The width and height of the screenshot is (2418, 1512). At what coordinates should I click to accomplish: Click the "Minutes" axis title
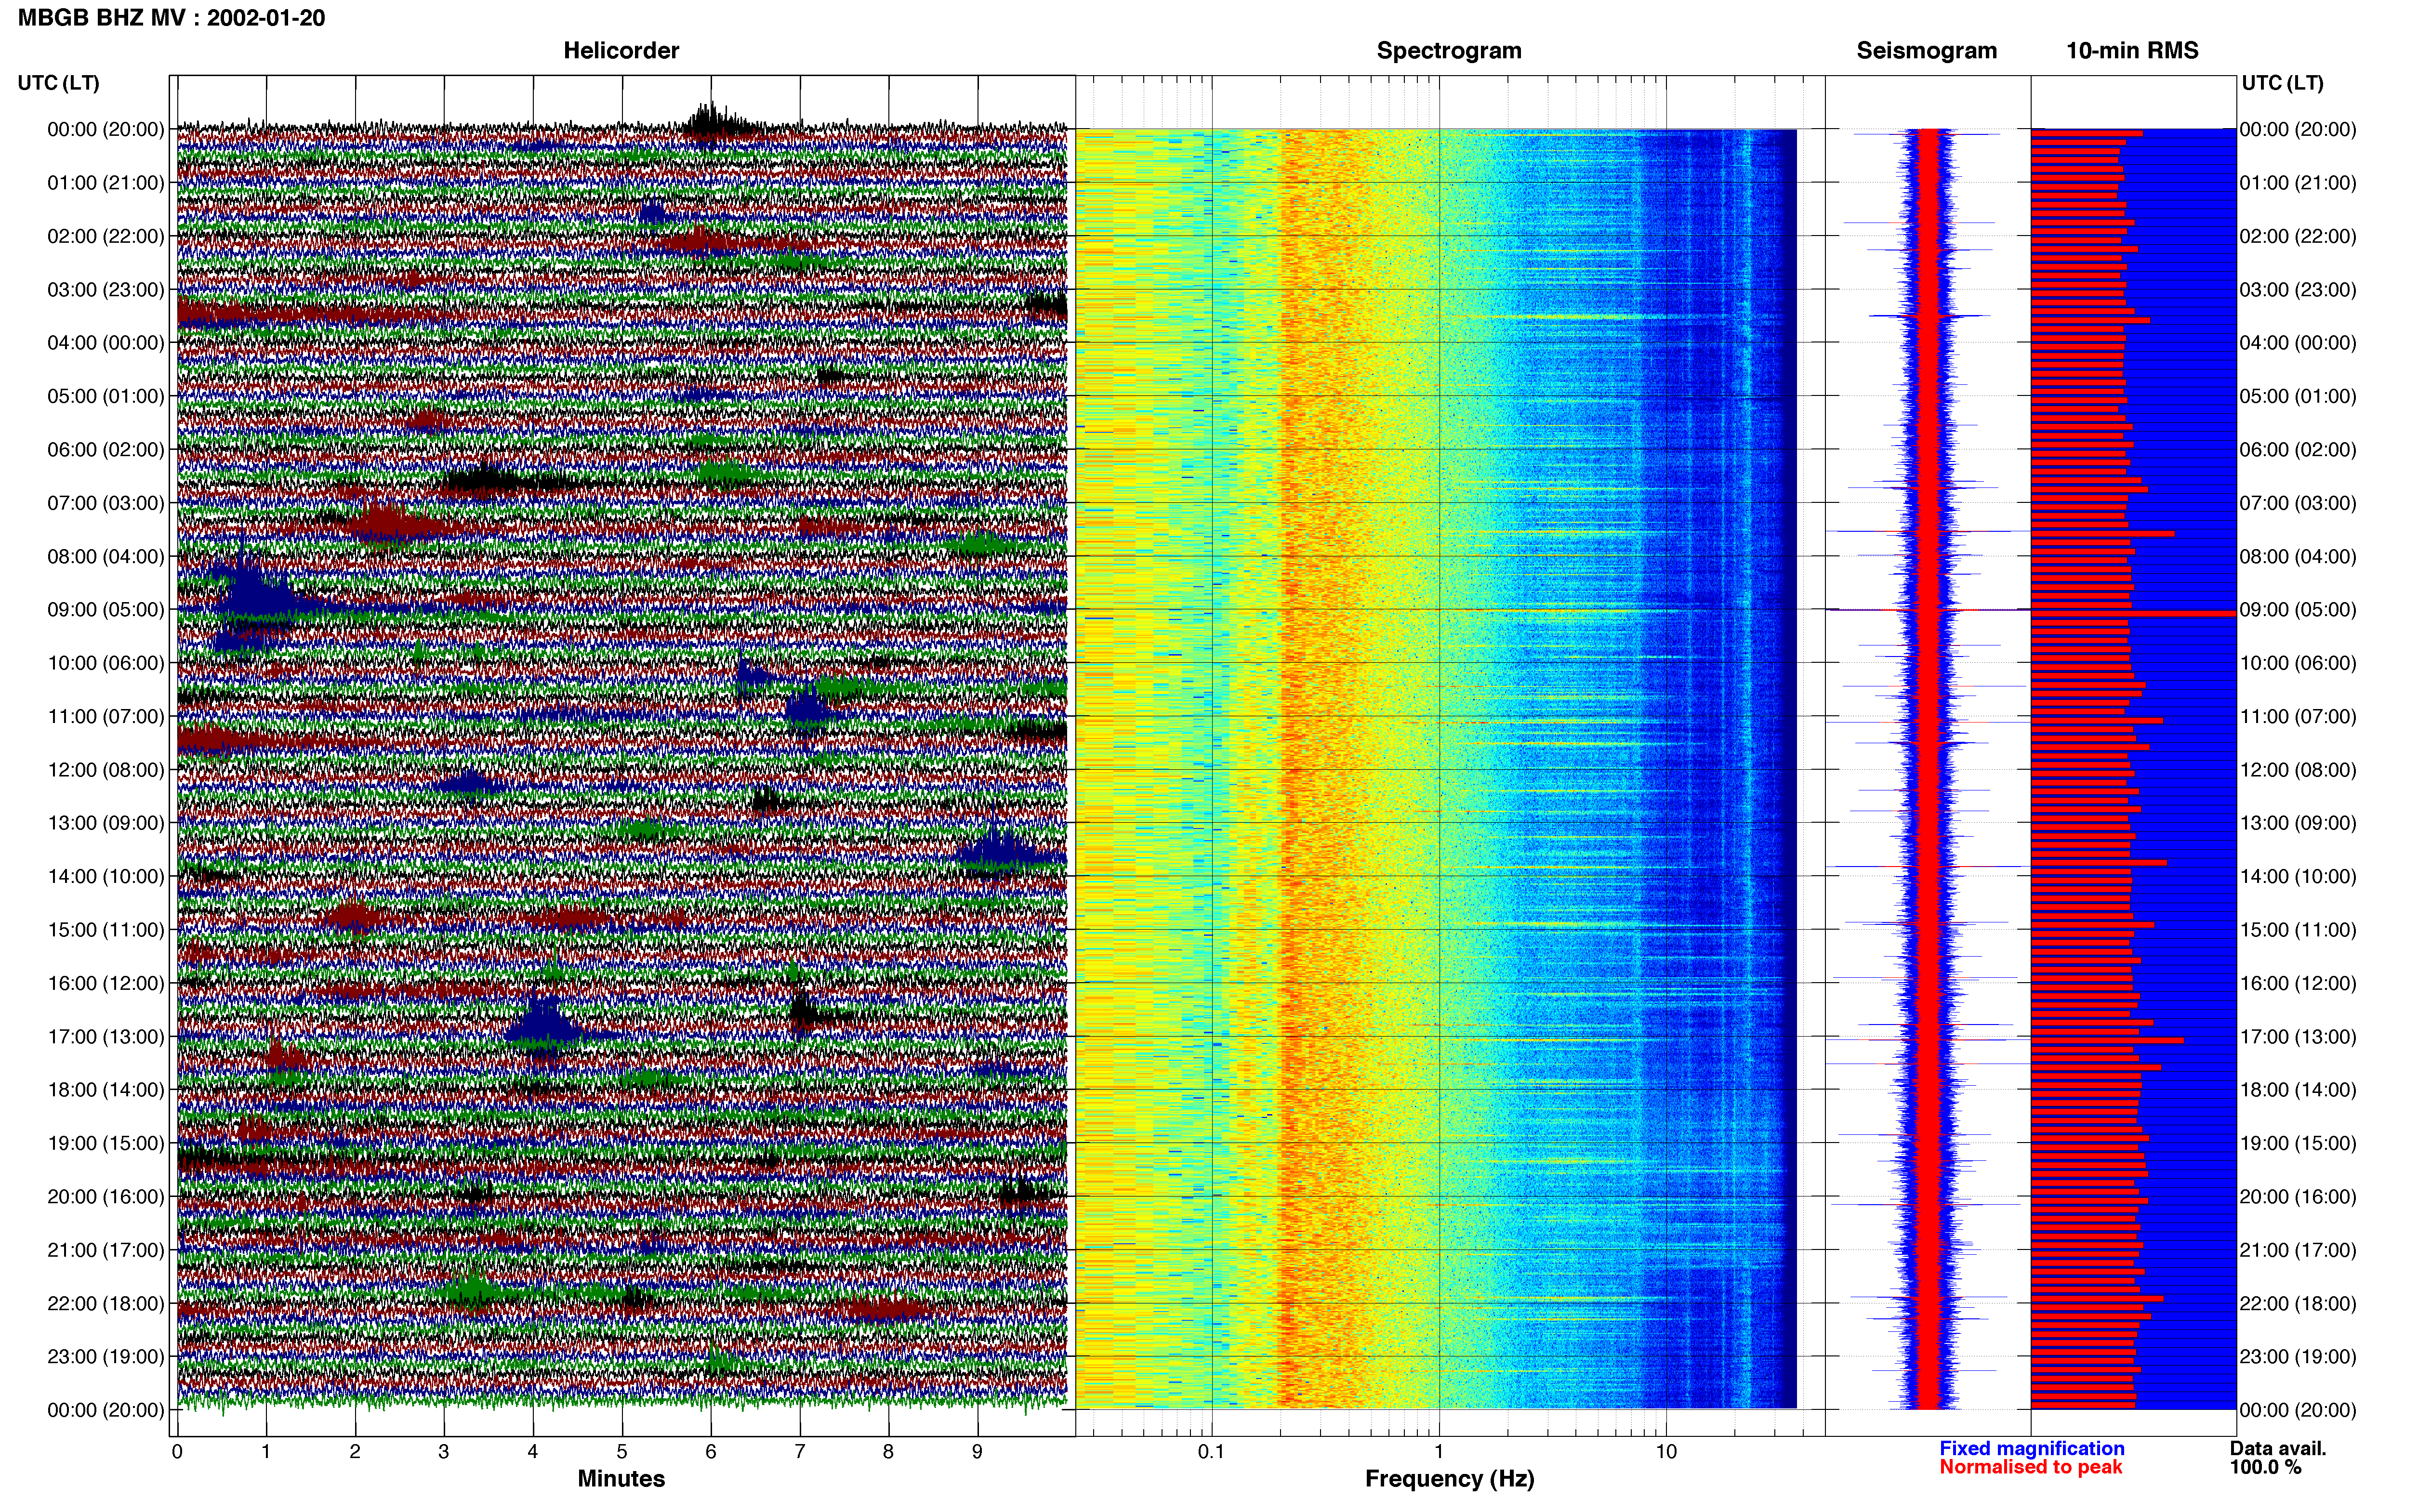(x=621, y=1478)
